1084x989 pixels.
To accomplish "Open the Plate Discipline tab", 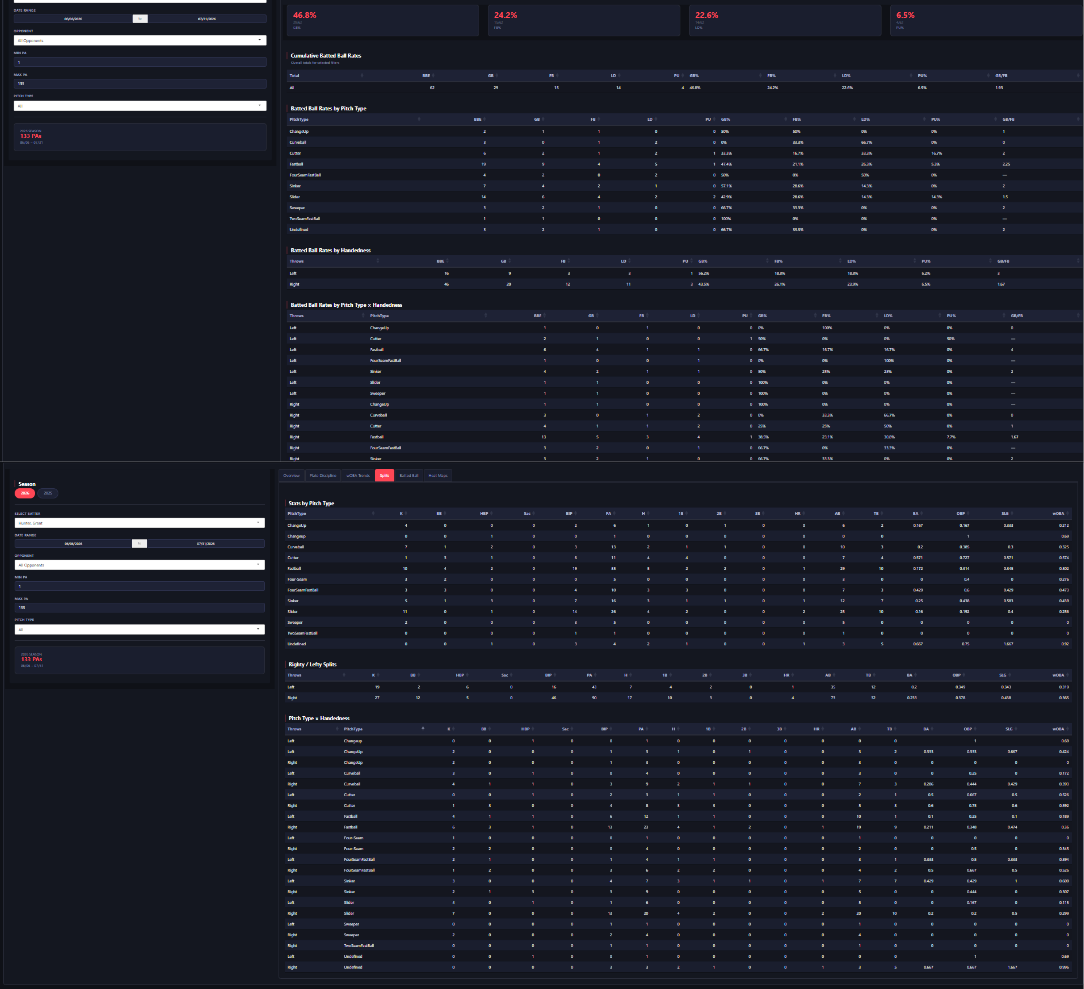I will pyautogui.click(x=323, y=475).
